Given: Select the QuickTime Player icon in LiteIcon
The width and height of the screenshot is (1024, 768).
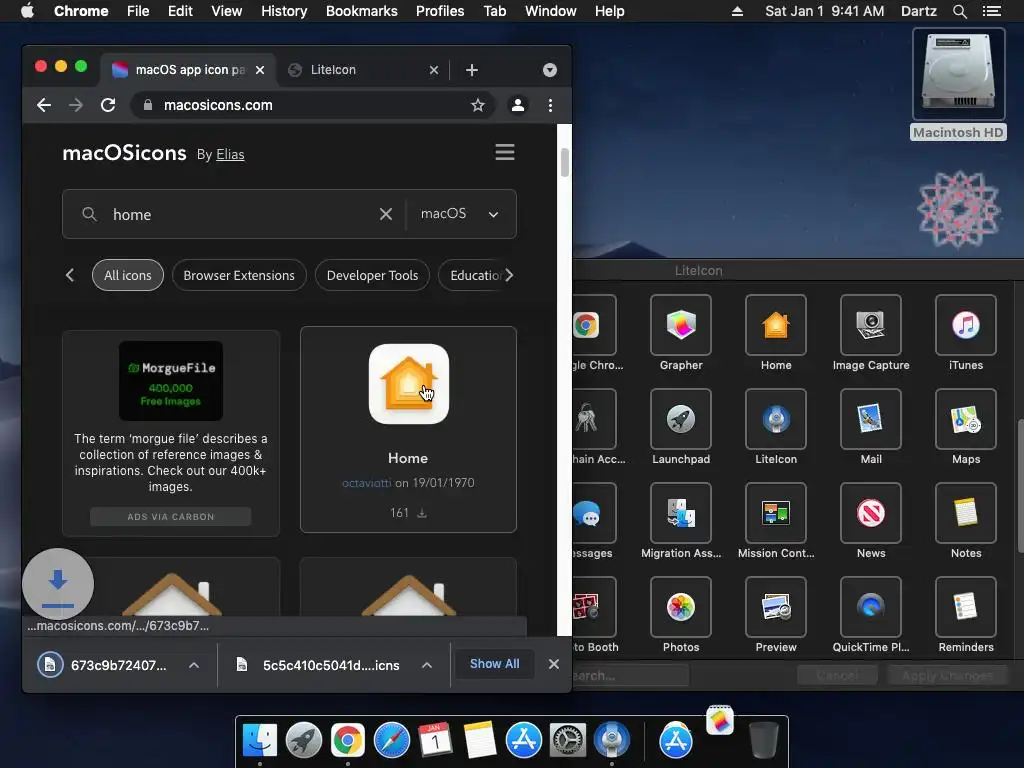Looking at the screenshot, I should [871, 607].
